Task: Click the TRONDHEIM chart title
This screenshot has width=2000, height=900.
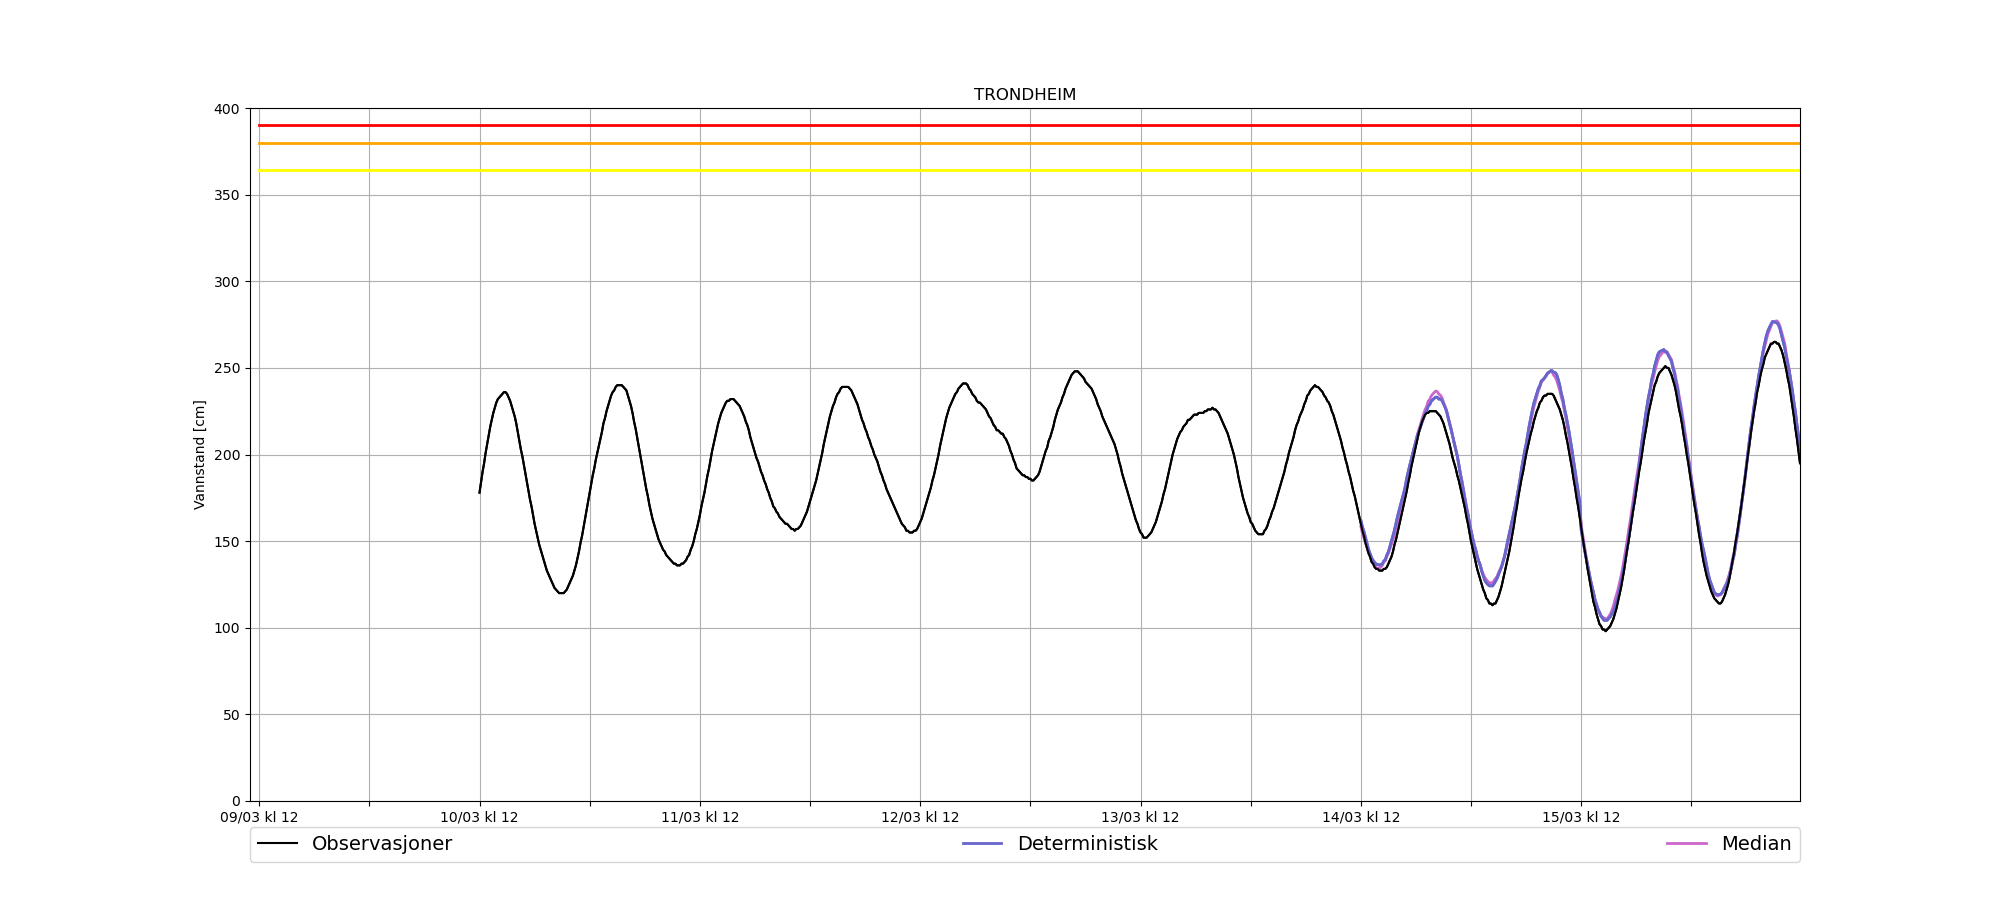Action: (1024, 95)
